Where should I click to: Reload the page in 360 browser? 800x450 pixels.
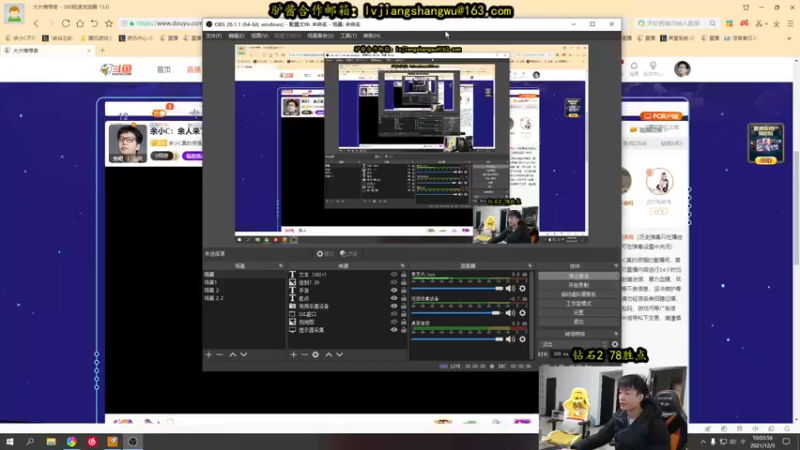point(65,23)
